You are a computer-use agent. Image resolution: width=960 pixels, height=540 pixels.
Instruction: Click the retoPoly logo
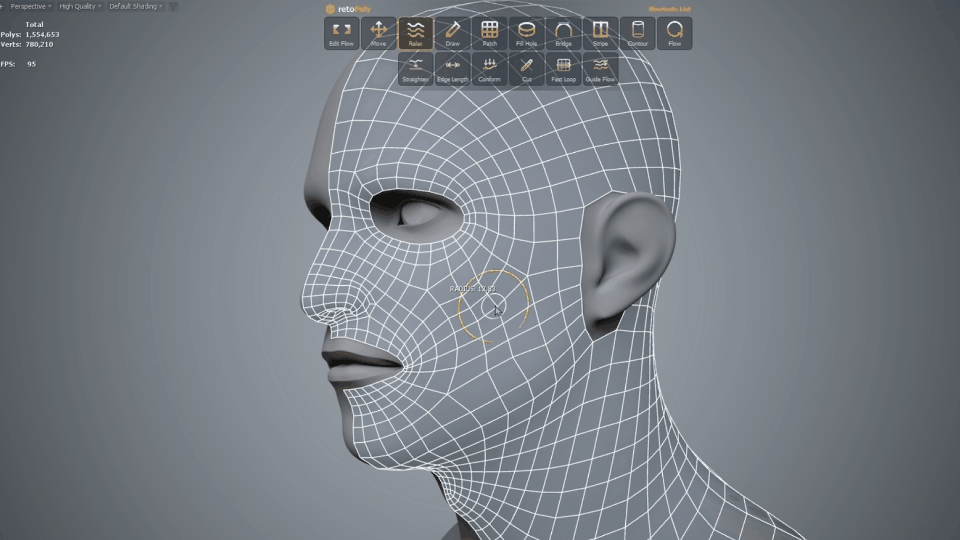point(348,9)
